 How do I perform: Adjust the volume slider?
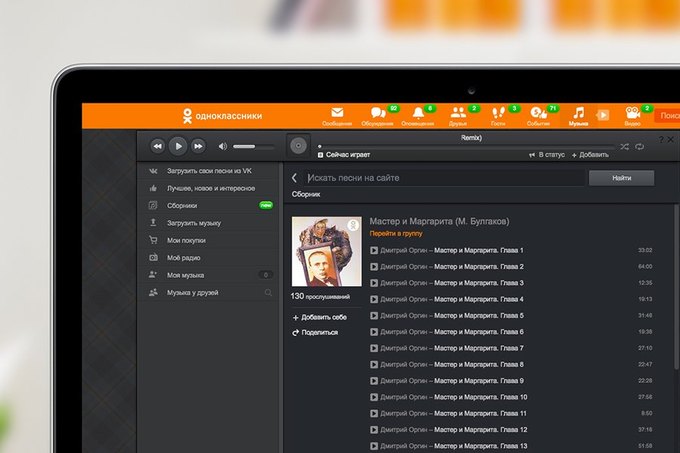tap(254, 147)
